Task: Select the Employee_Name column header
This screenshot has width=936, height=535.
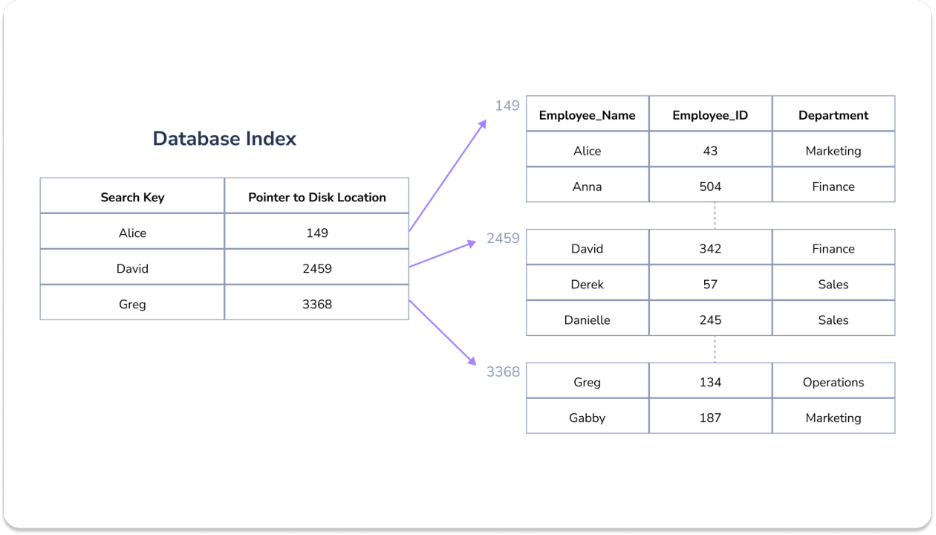Action: click(587, 115)
